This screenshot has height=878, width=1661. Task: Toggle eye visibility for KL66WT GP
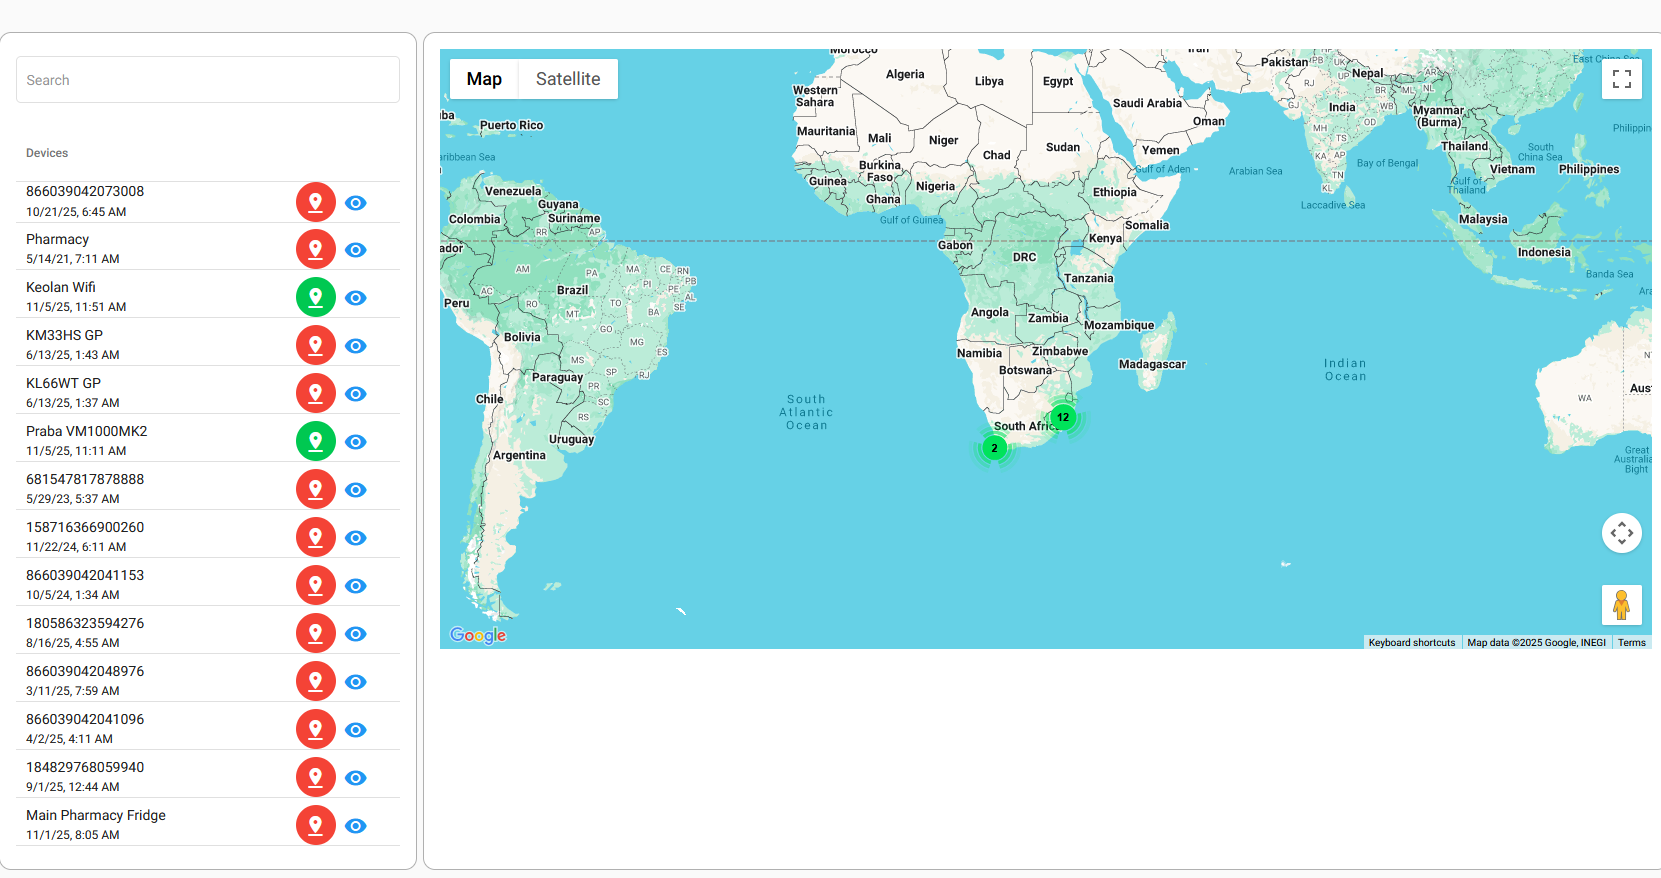(355, 394)
